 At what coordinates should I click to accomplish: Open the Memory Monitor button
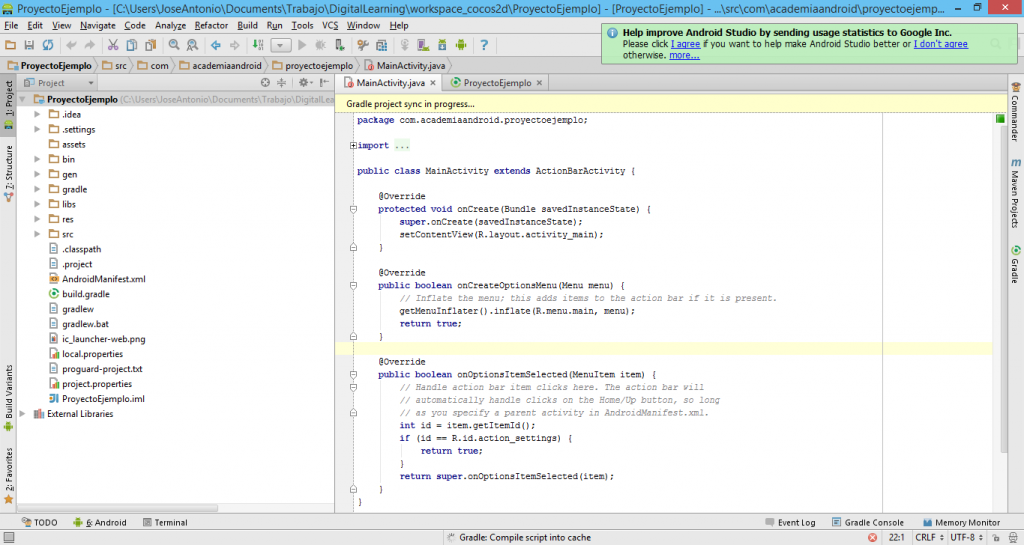click(961, 523)
